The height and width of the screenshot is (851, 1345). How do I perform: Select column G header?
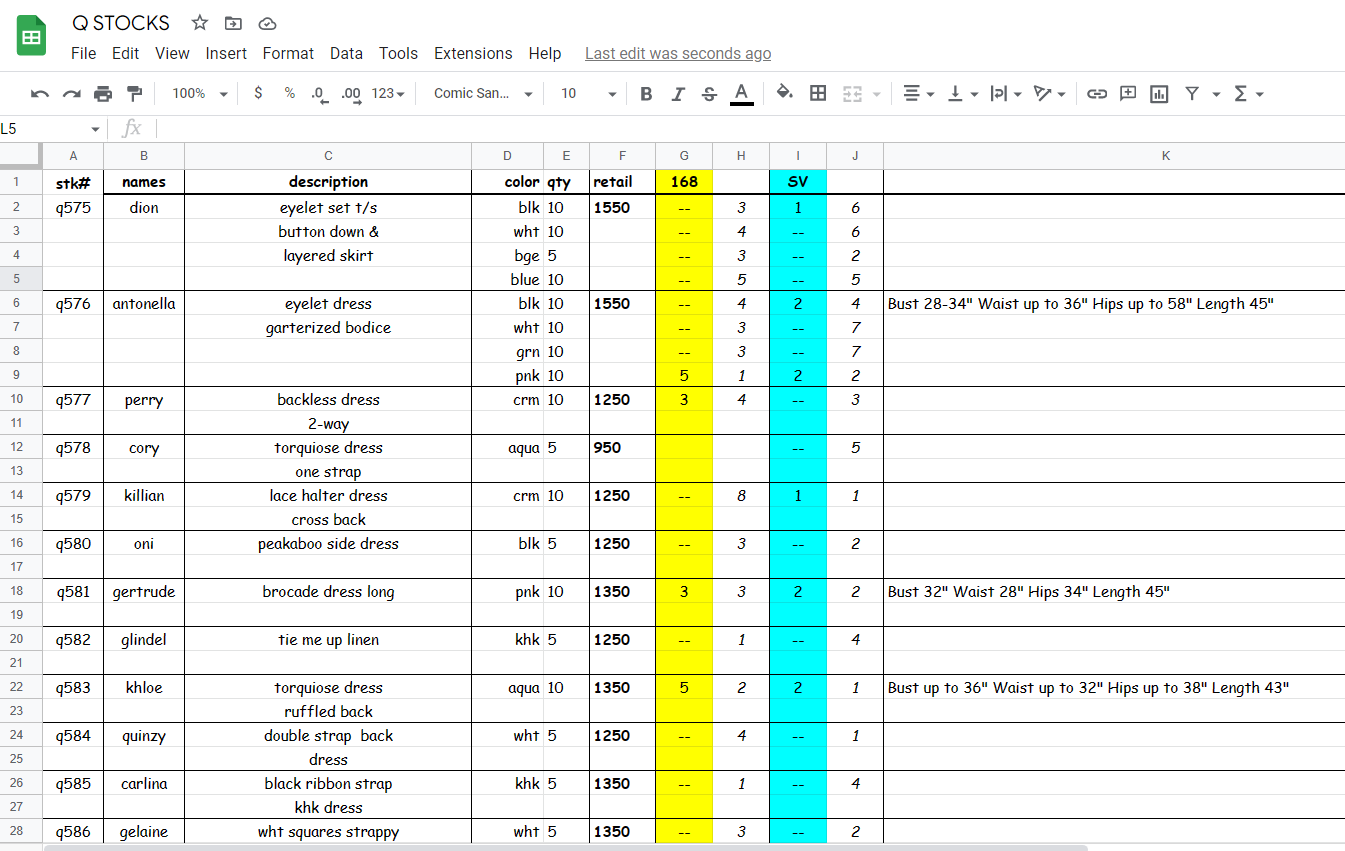pyautogui.click(x=684, y=155)
